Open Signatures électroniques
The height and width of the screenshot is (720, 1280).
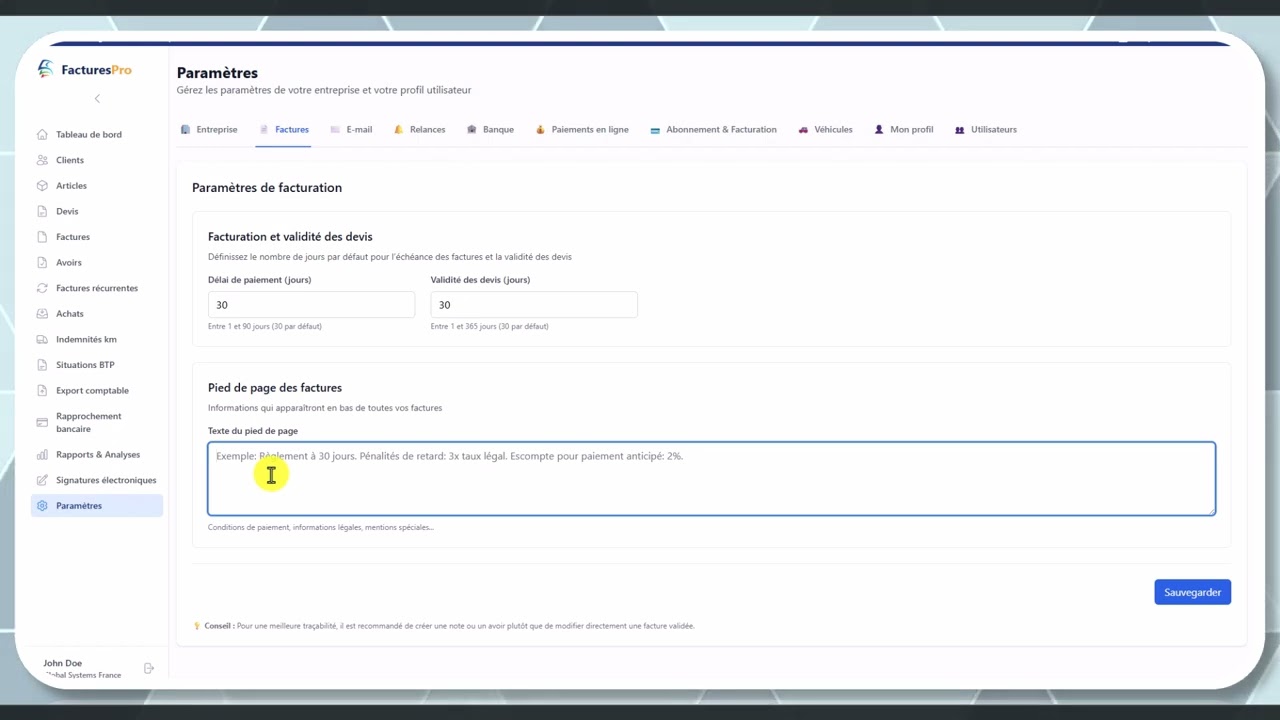[x=97, y=480]
